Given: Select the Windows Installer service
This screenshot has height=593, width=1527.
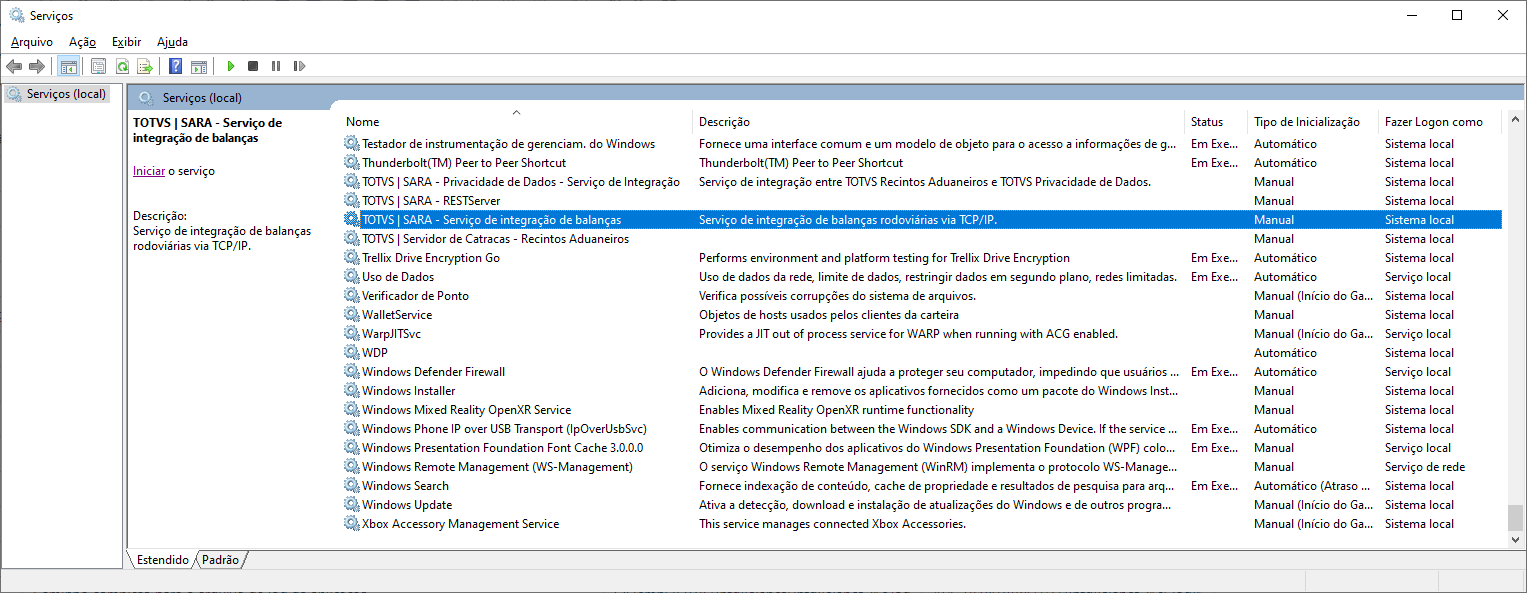Looking at the screenshot, I should click(x=921, y=391).
